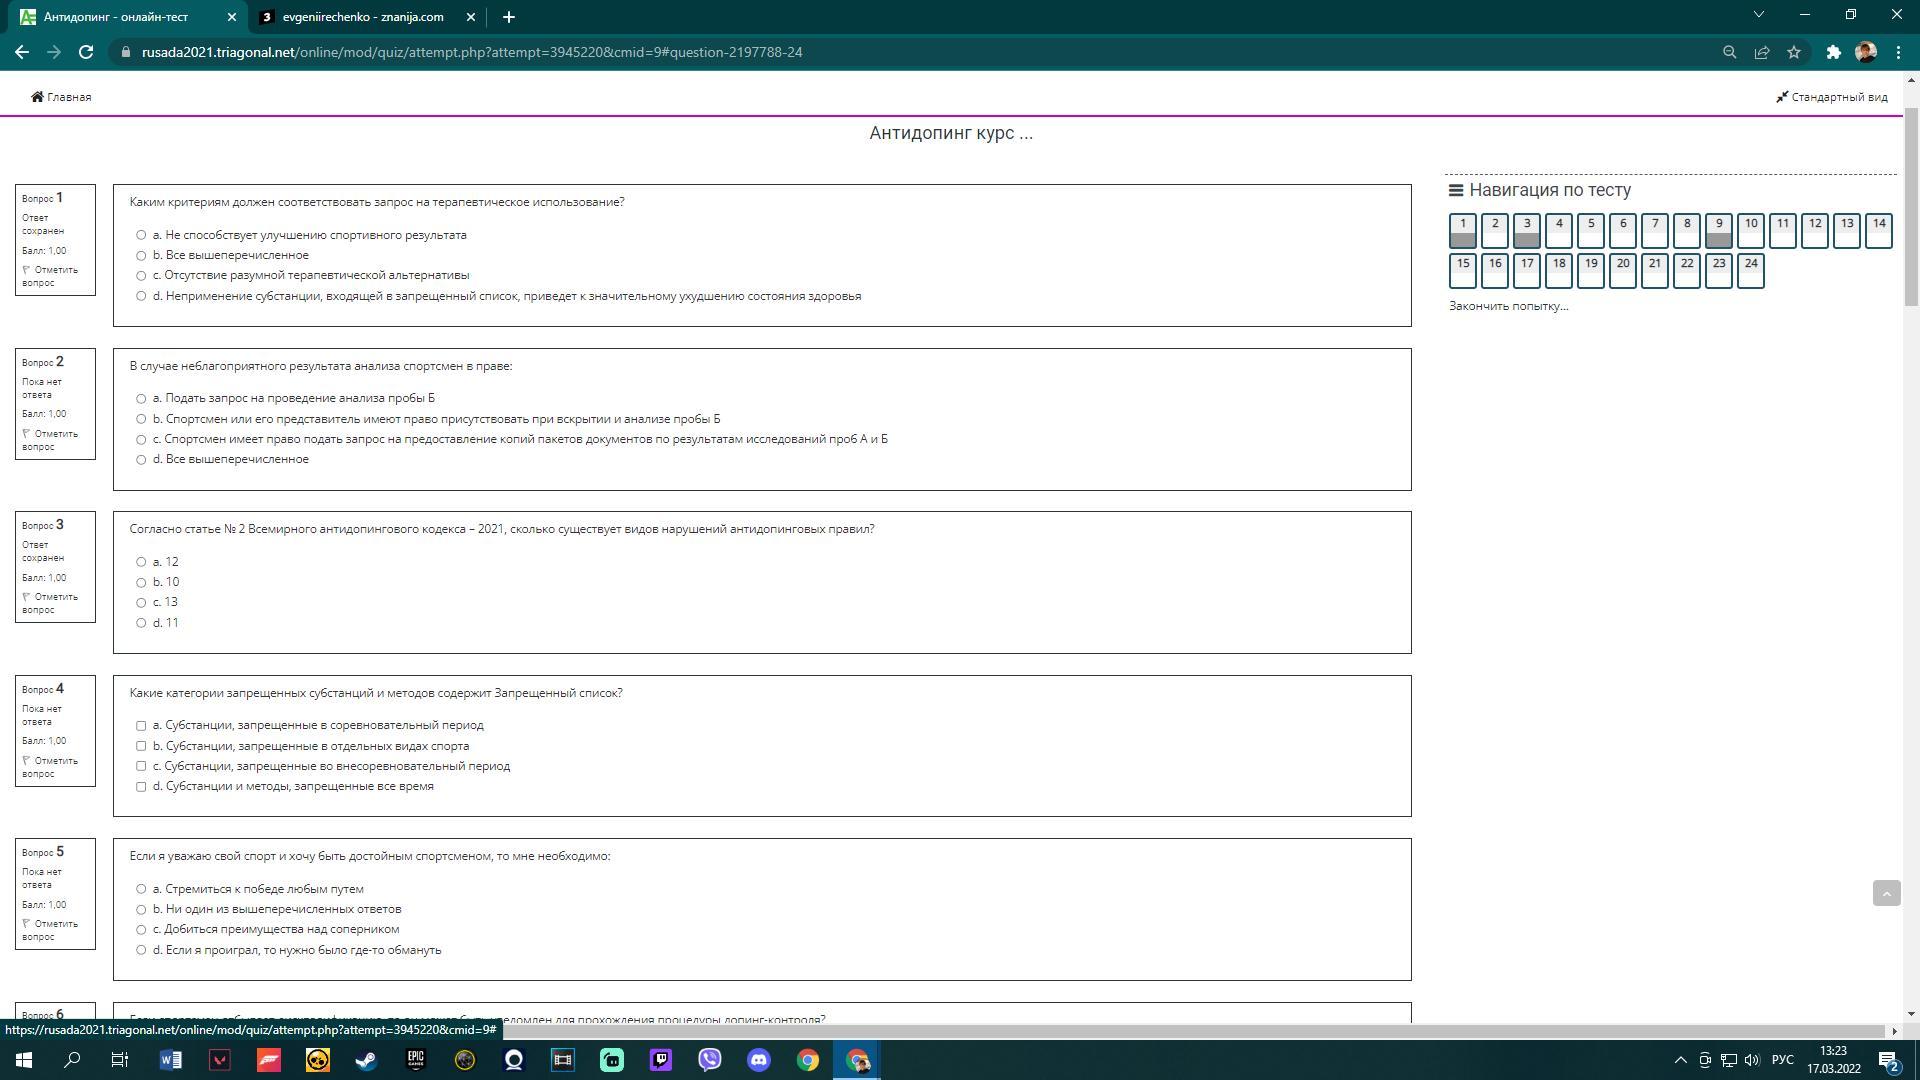The height and width of the screenshot is (1080, 1920).
Task: Select answer d. 11 in question 3
Action: tap(141, 623)
